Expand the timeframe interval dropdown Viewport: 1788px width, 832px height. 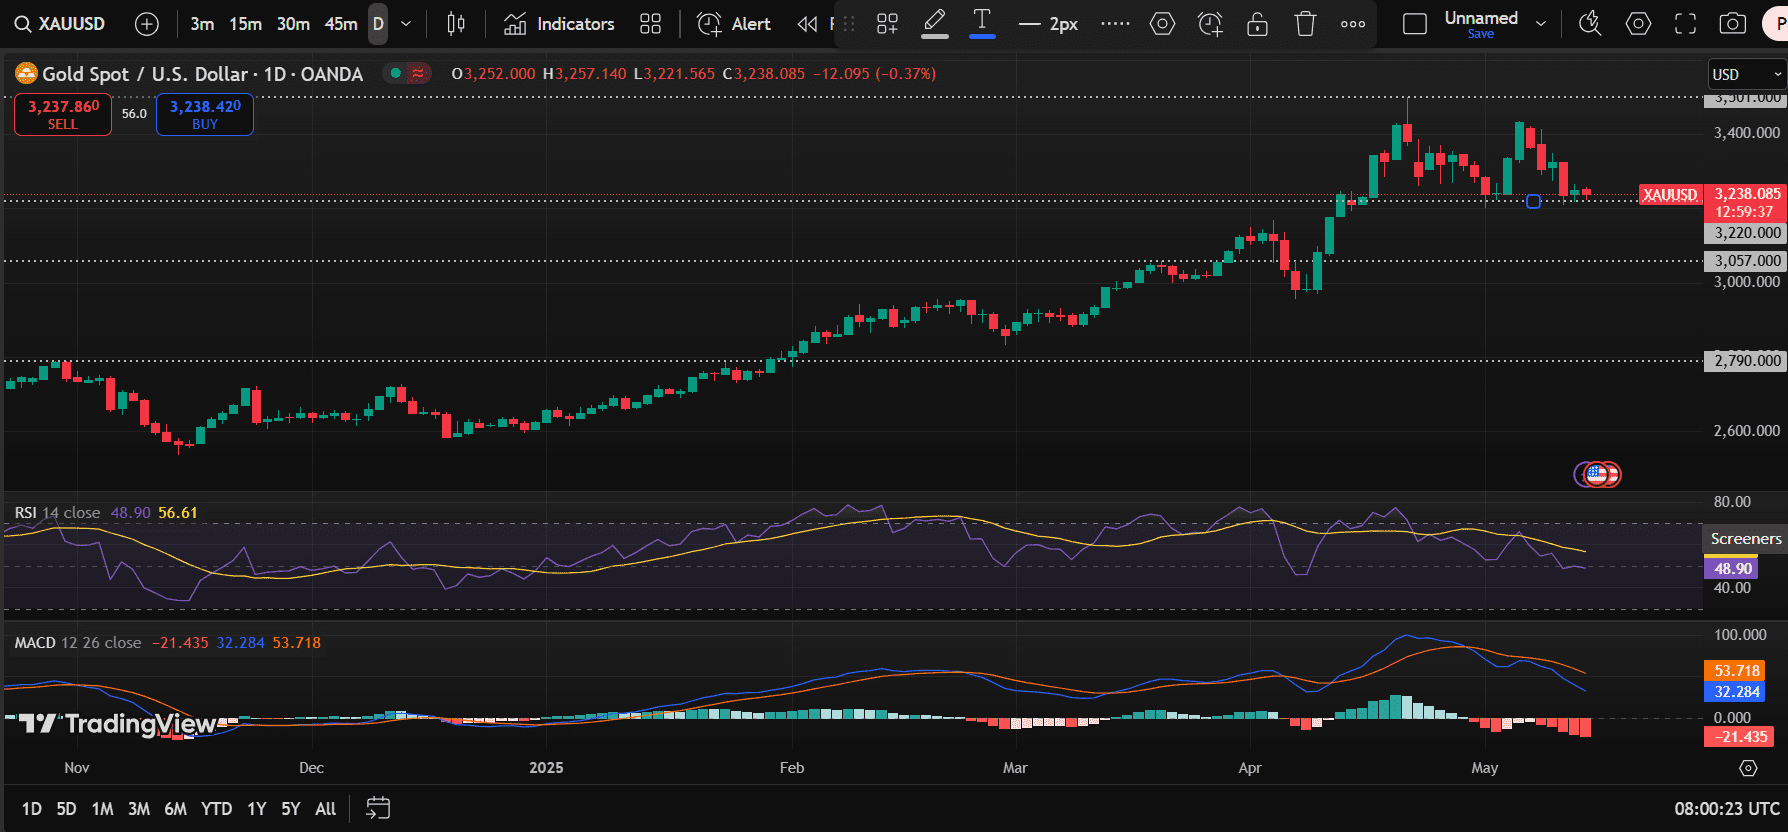[x=406, y=24]
